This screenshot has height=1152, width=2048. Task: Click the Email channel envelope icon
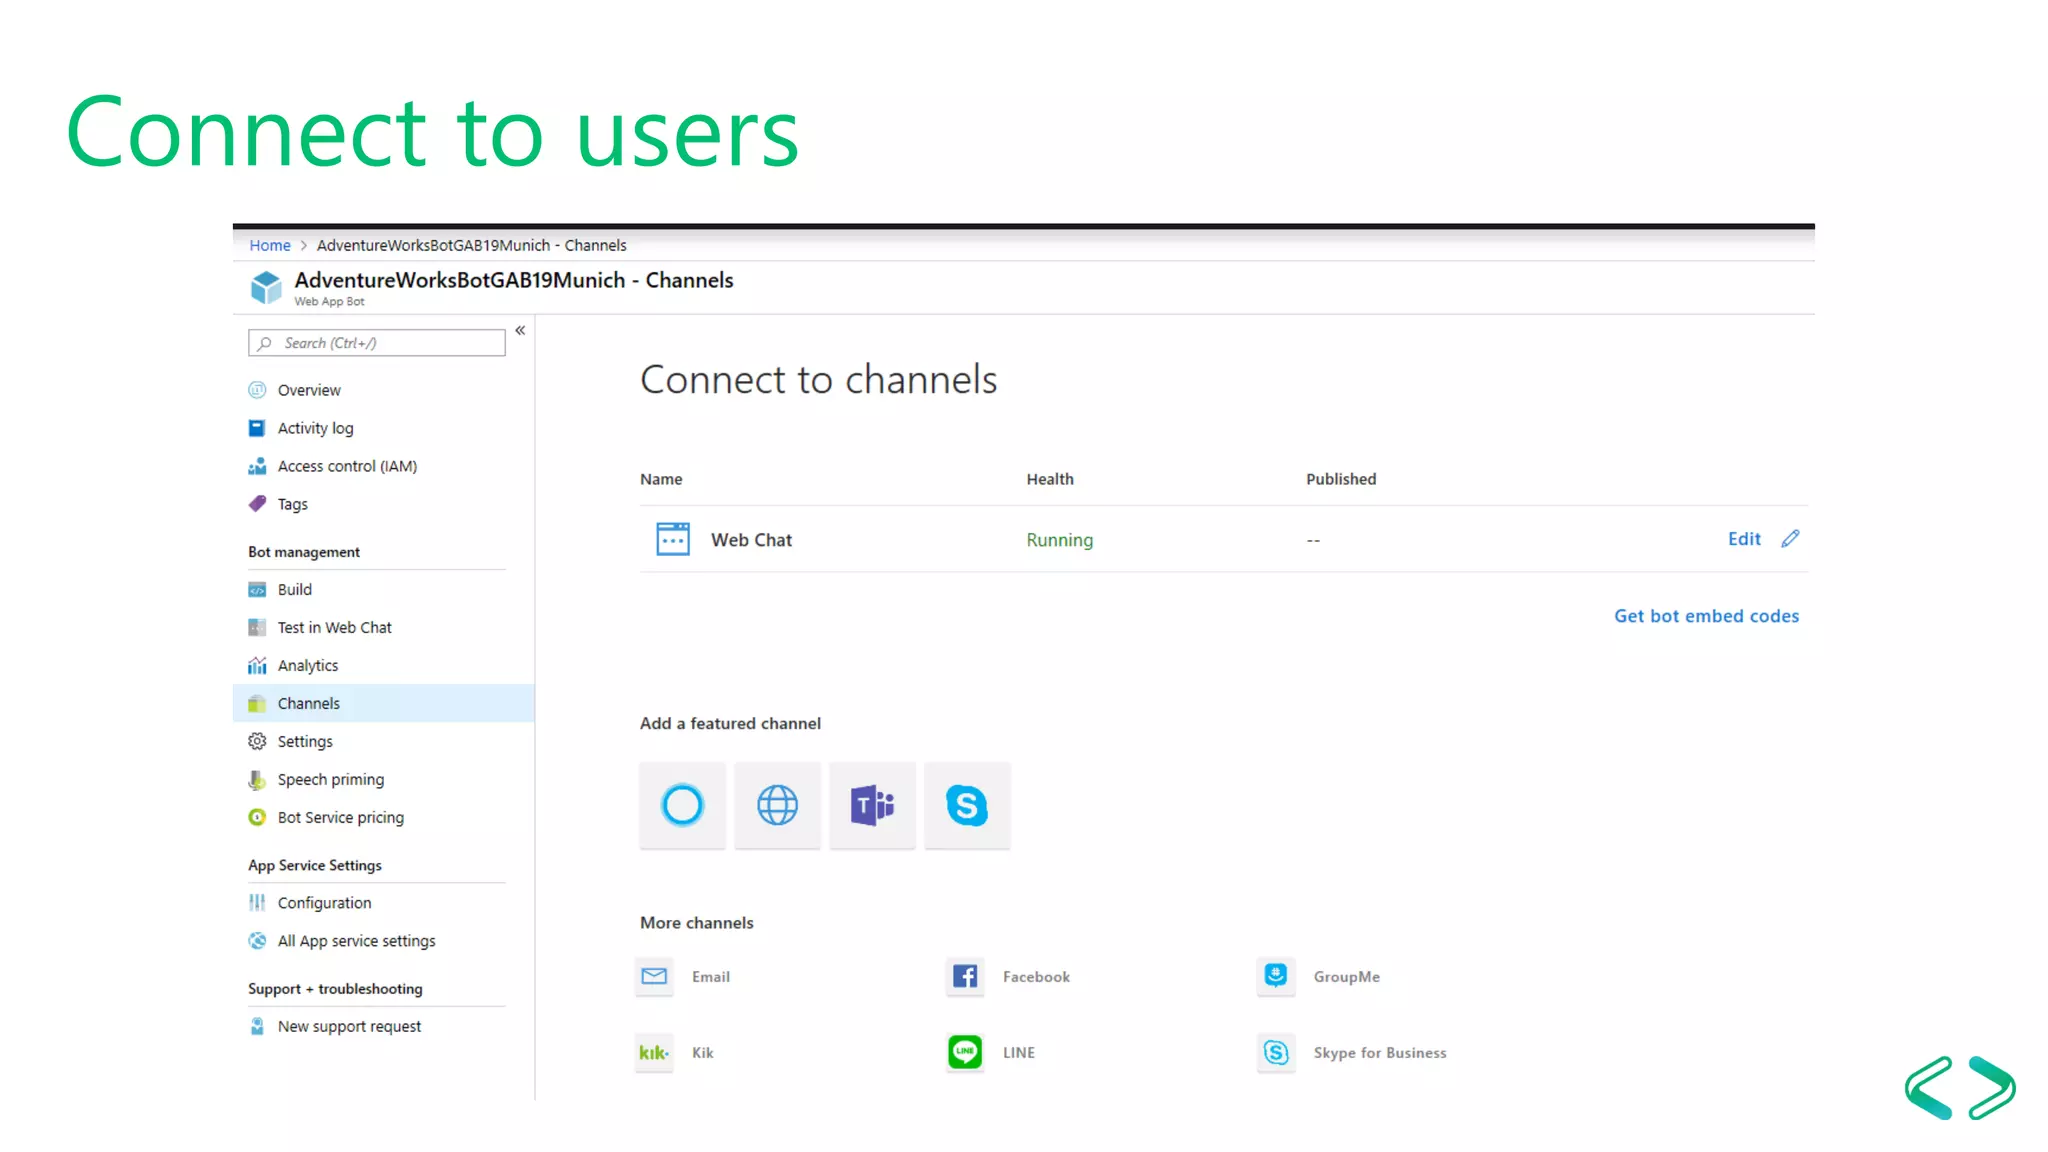[654, 976]
